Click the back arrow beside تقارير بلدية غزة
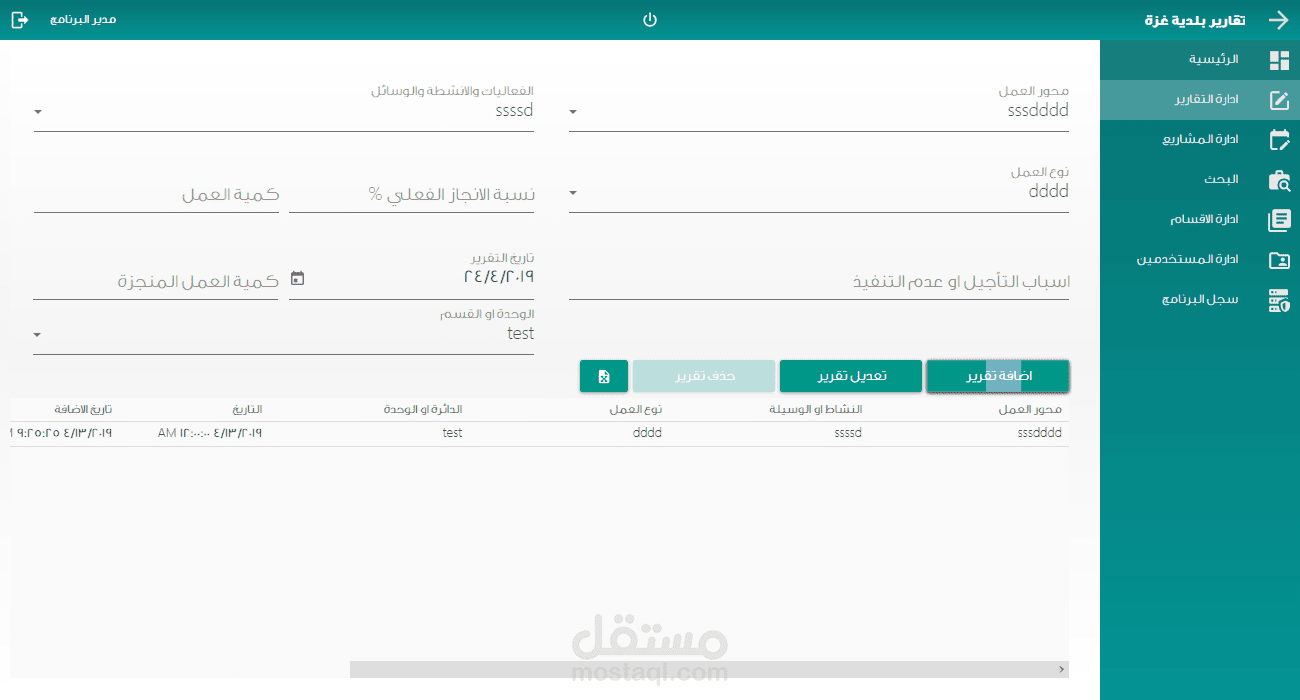The image size is (1300, 700). pyautogui.click(x=1279, y=20)
